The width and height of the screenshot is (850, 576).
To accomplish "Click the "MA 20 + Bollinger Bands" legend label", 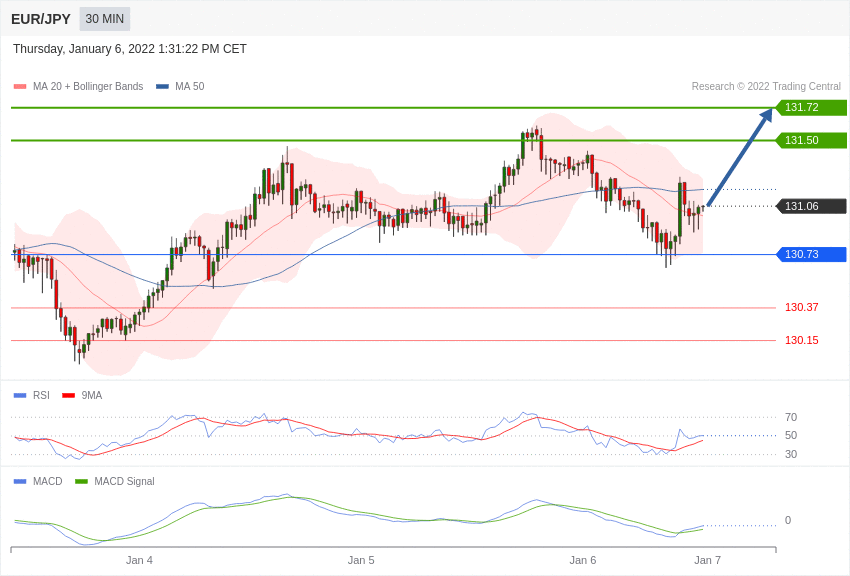I will coord(88,86).
